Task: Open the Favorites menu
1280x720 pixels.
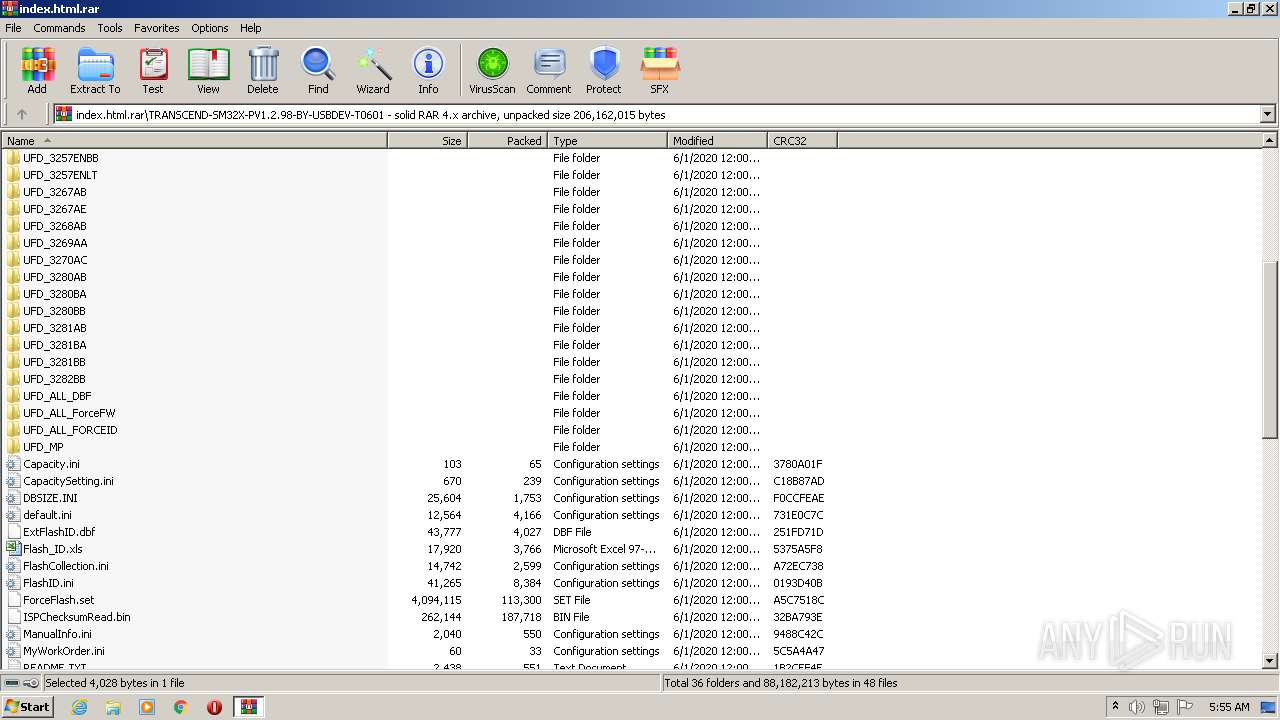Action: pos(157,28)
